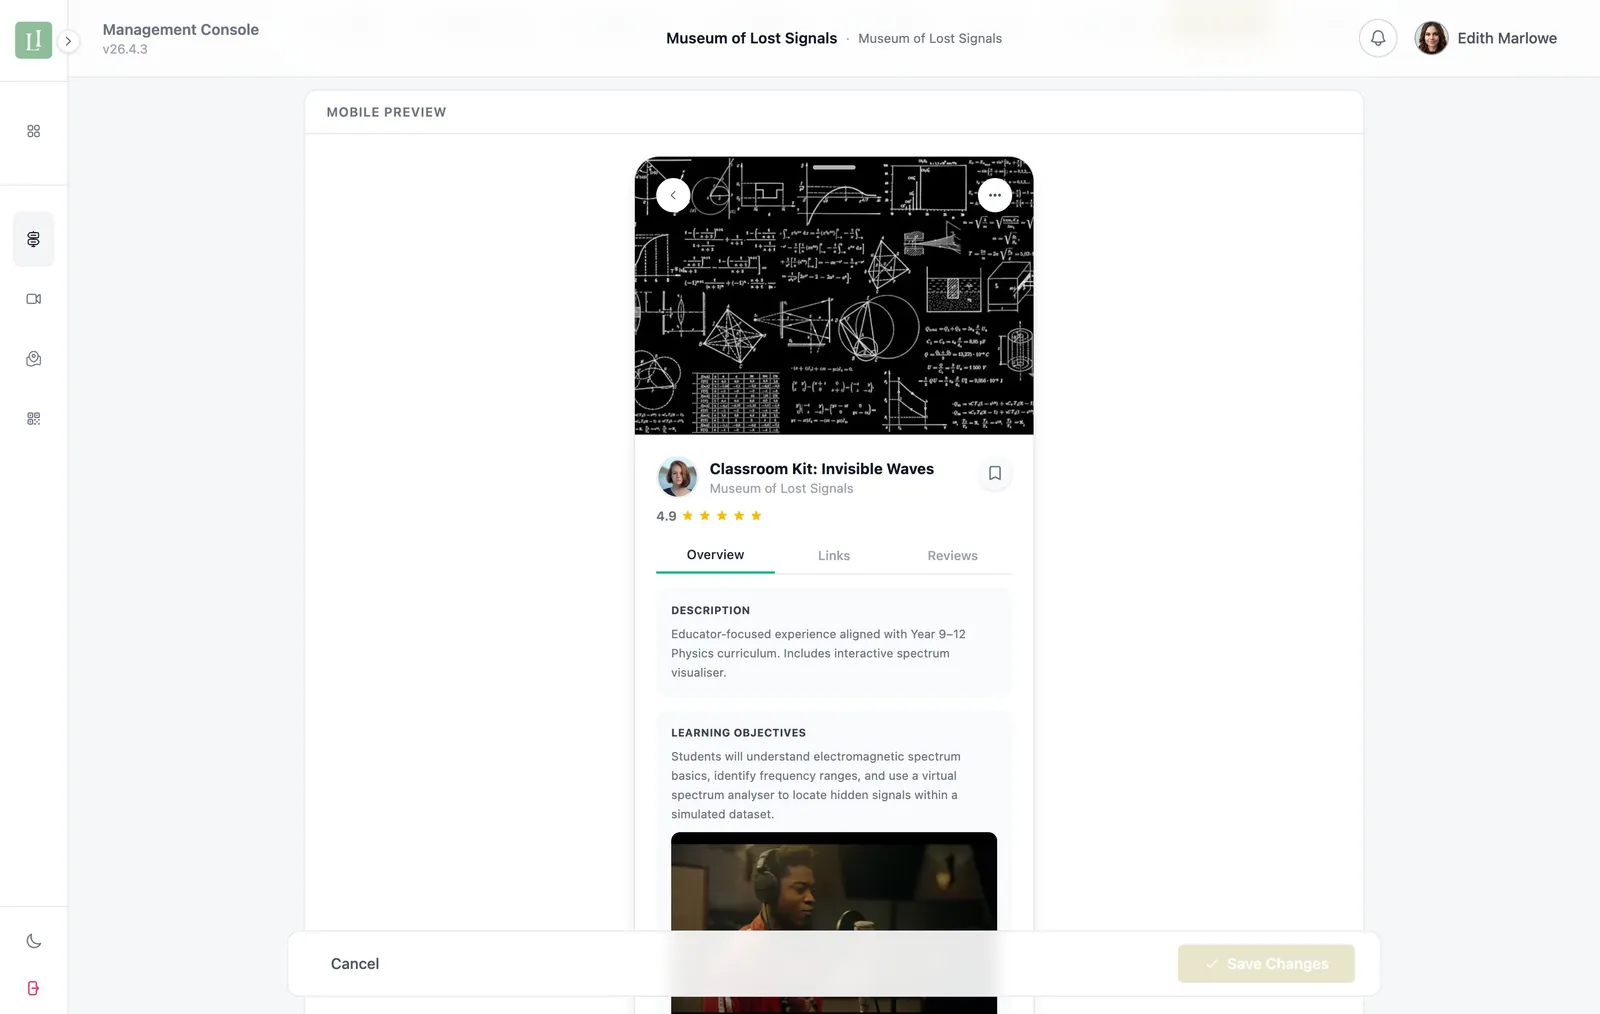Log out using the pink logout icon
This screenshot has height=1014, width=1600.
click(x=33, y=988)
